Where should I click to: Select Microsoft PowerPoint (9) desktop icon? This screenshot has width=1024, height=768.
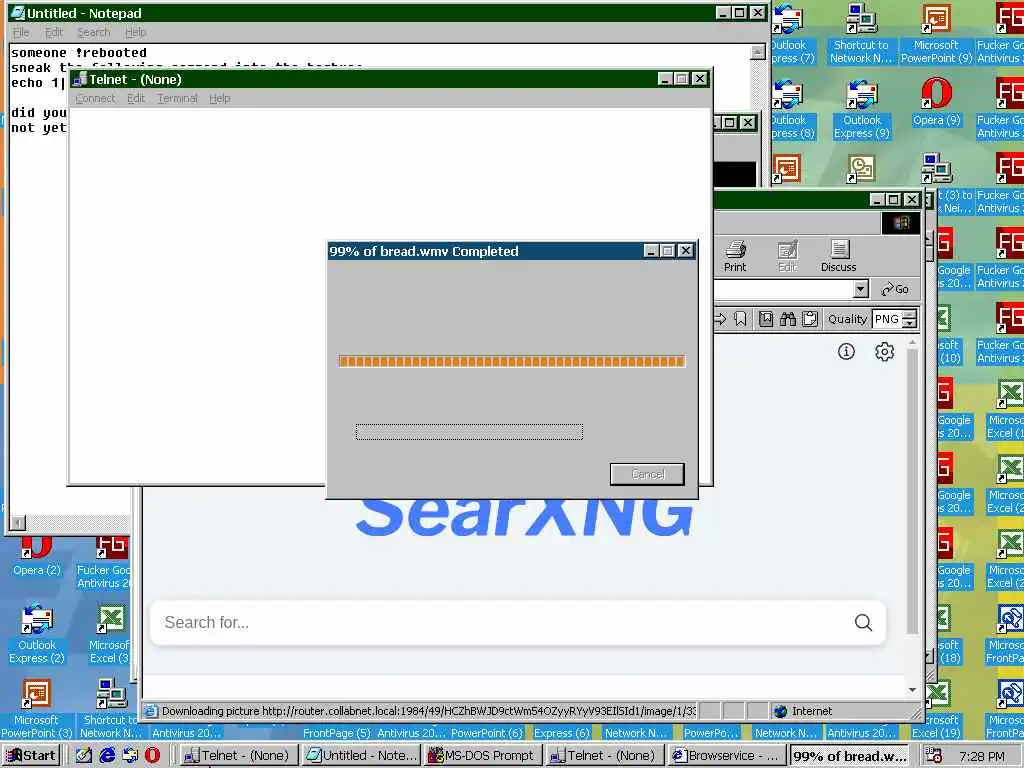pyautogui.click(x=936, y=34)
